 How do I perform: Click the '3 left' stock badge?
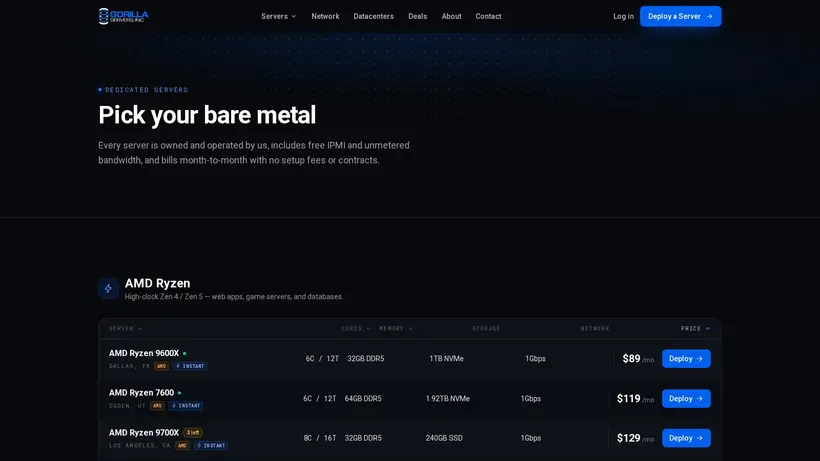pyautogui.click(x=193, y=433)
